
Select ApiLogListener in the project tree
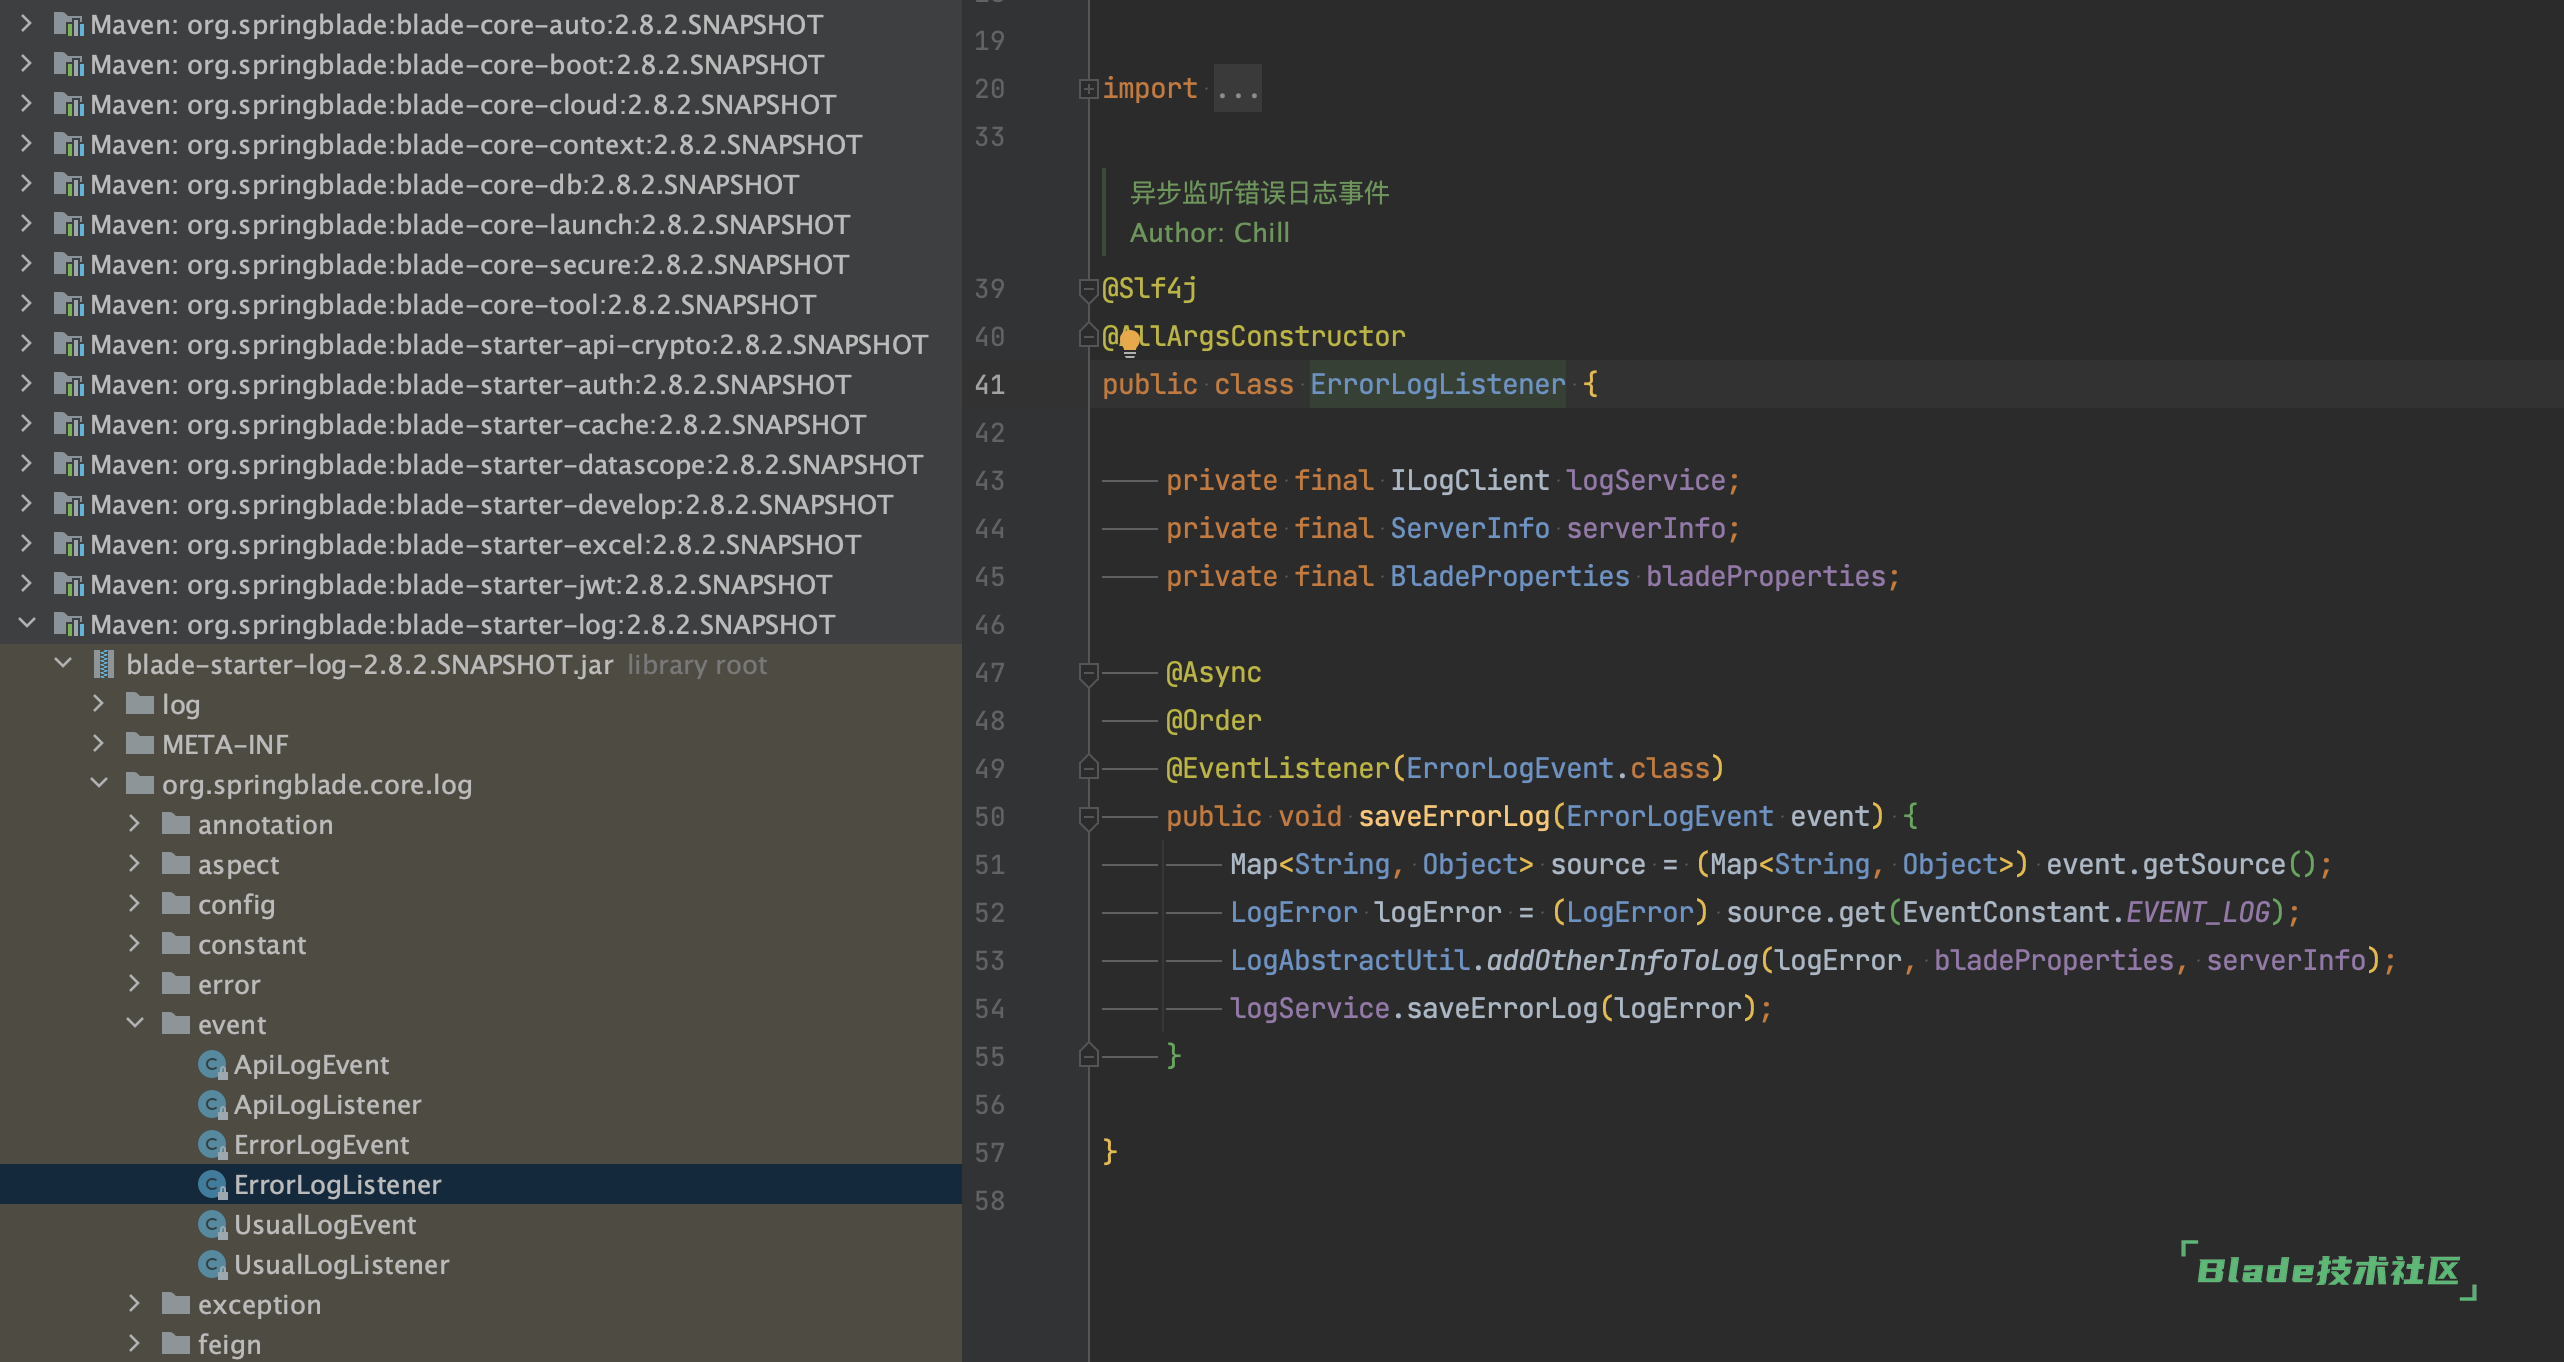[x=481, y=1104]
